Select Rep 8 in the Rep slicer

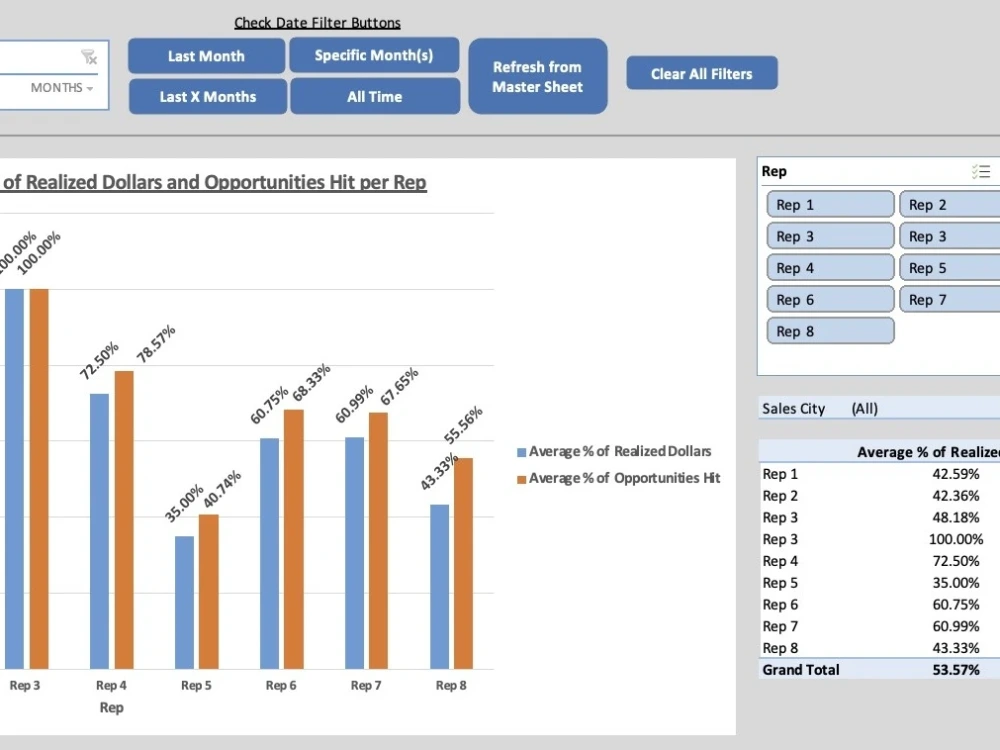tap(829, 330)
